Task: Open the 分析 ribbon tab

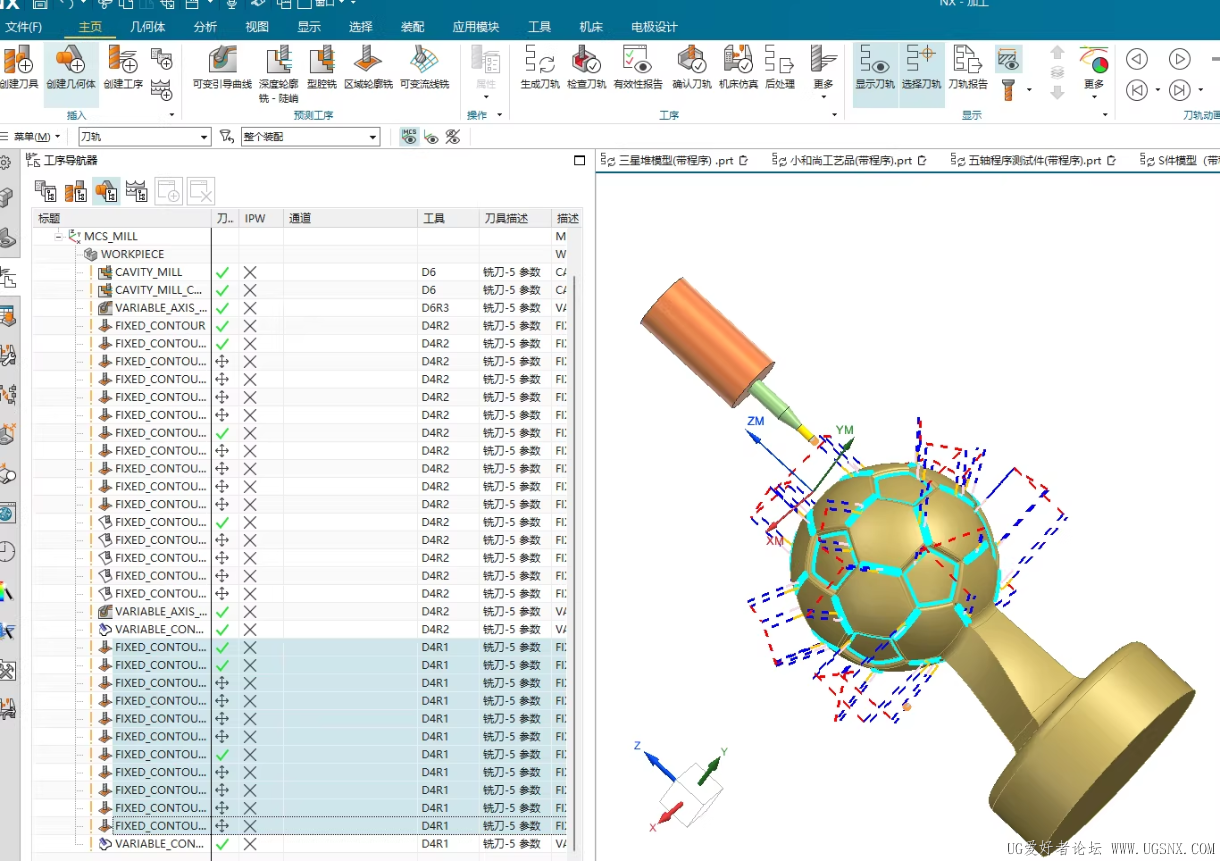Action: click(x=205, y=27)
